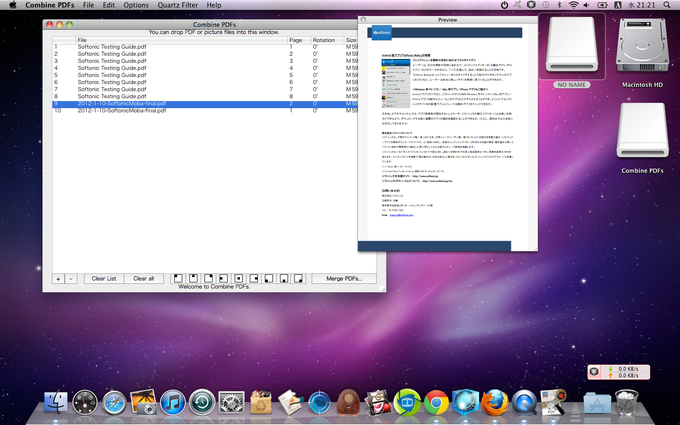Select row 8 Softonic Testing Guide.pdf

point(205,96)
